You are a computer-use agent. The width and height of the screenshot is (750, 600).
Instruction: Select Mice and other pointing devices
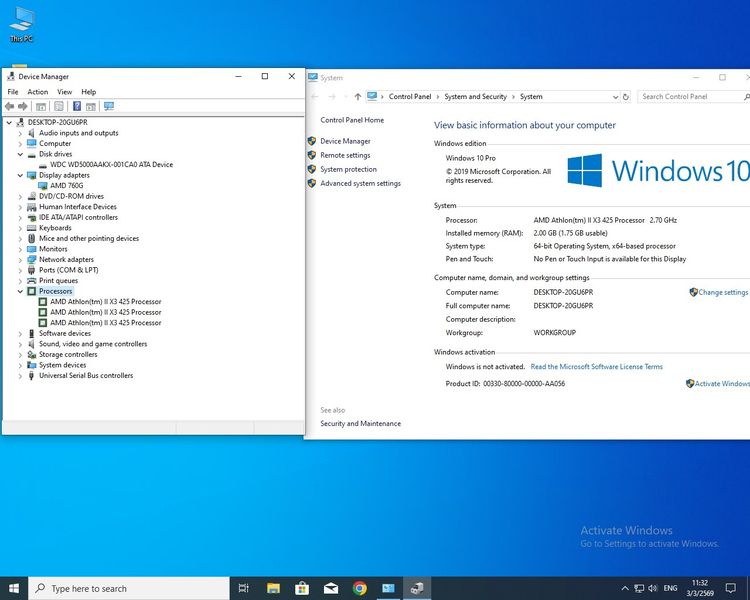click(x=89, y=239)
